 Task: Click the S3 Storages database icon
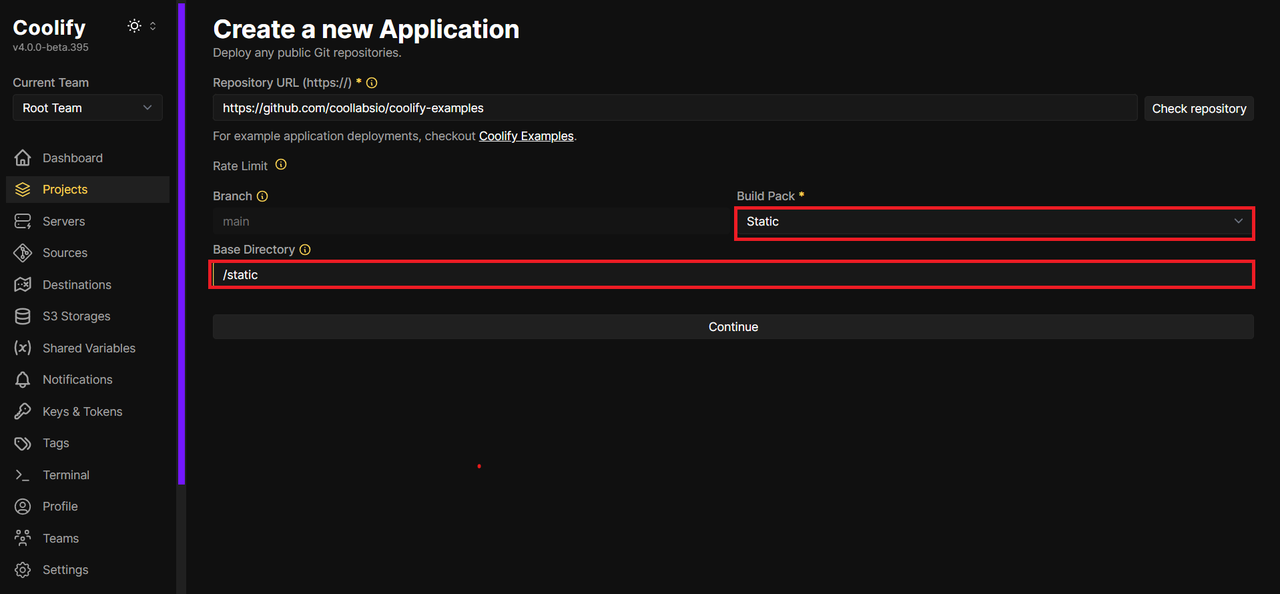pyautogui.click(x=23, y=316)
